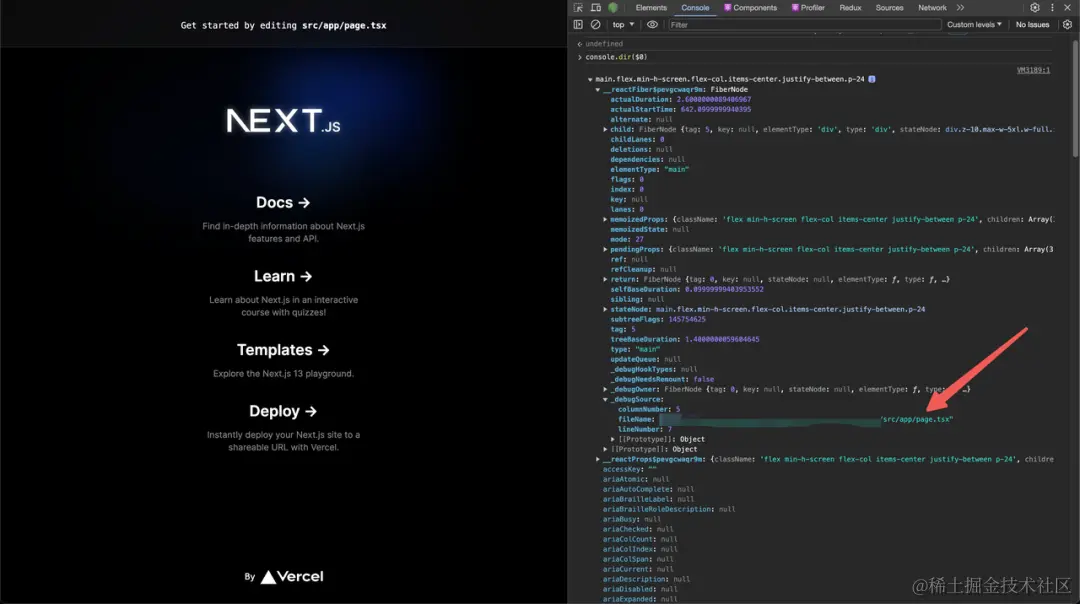1080x604 pixels.
Task: Open the Custom levels dropdown
Action: tap(974, 24)
